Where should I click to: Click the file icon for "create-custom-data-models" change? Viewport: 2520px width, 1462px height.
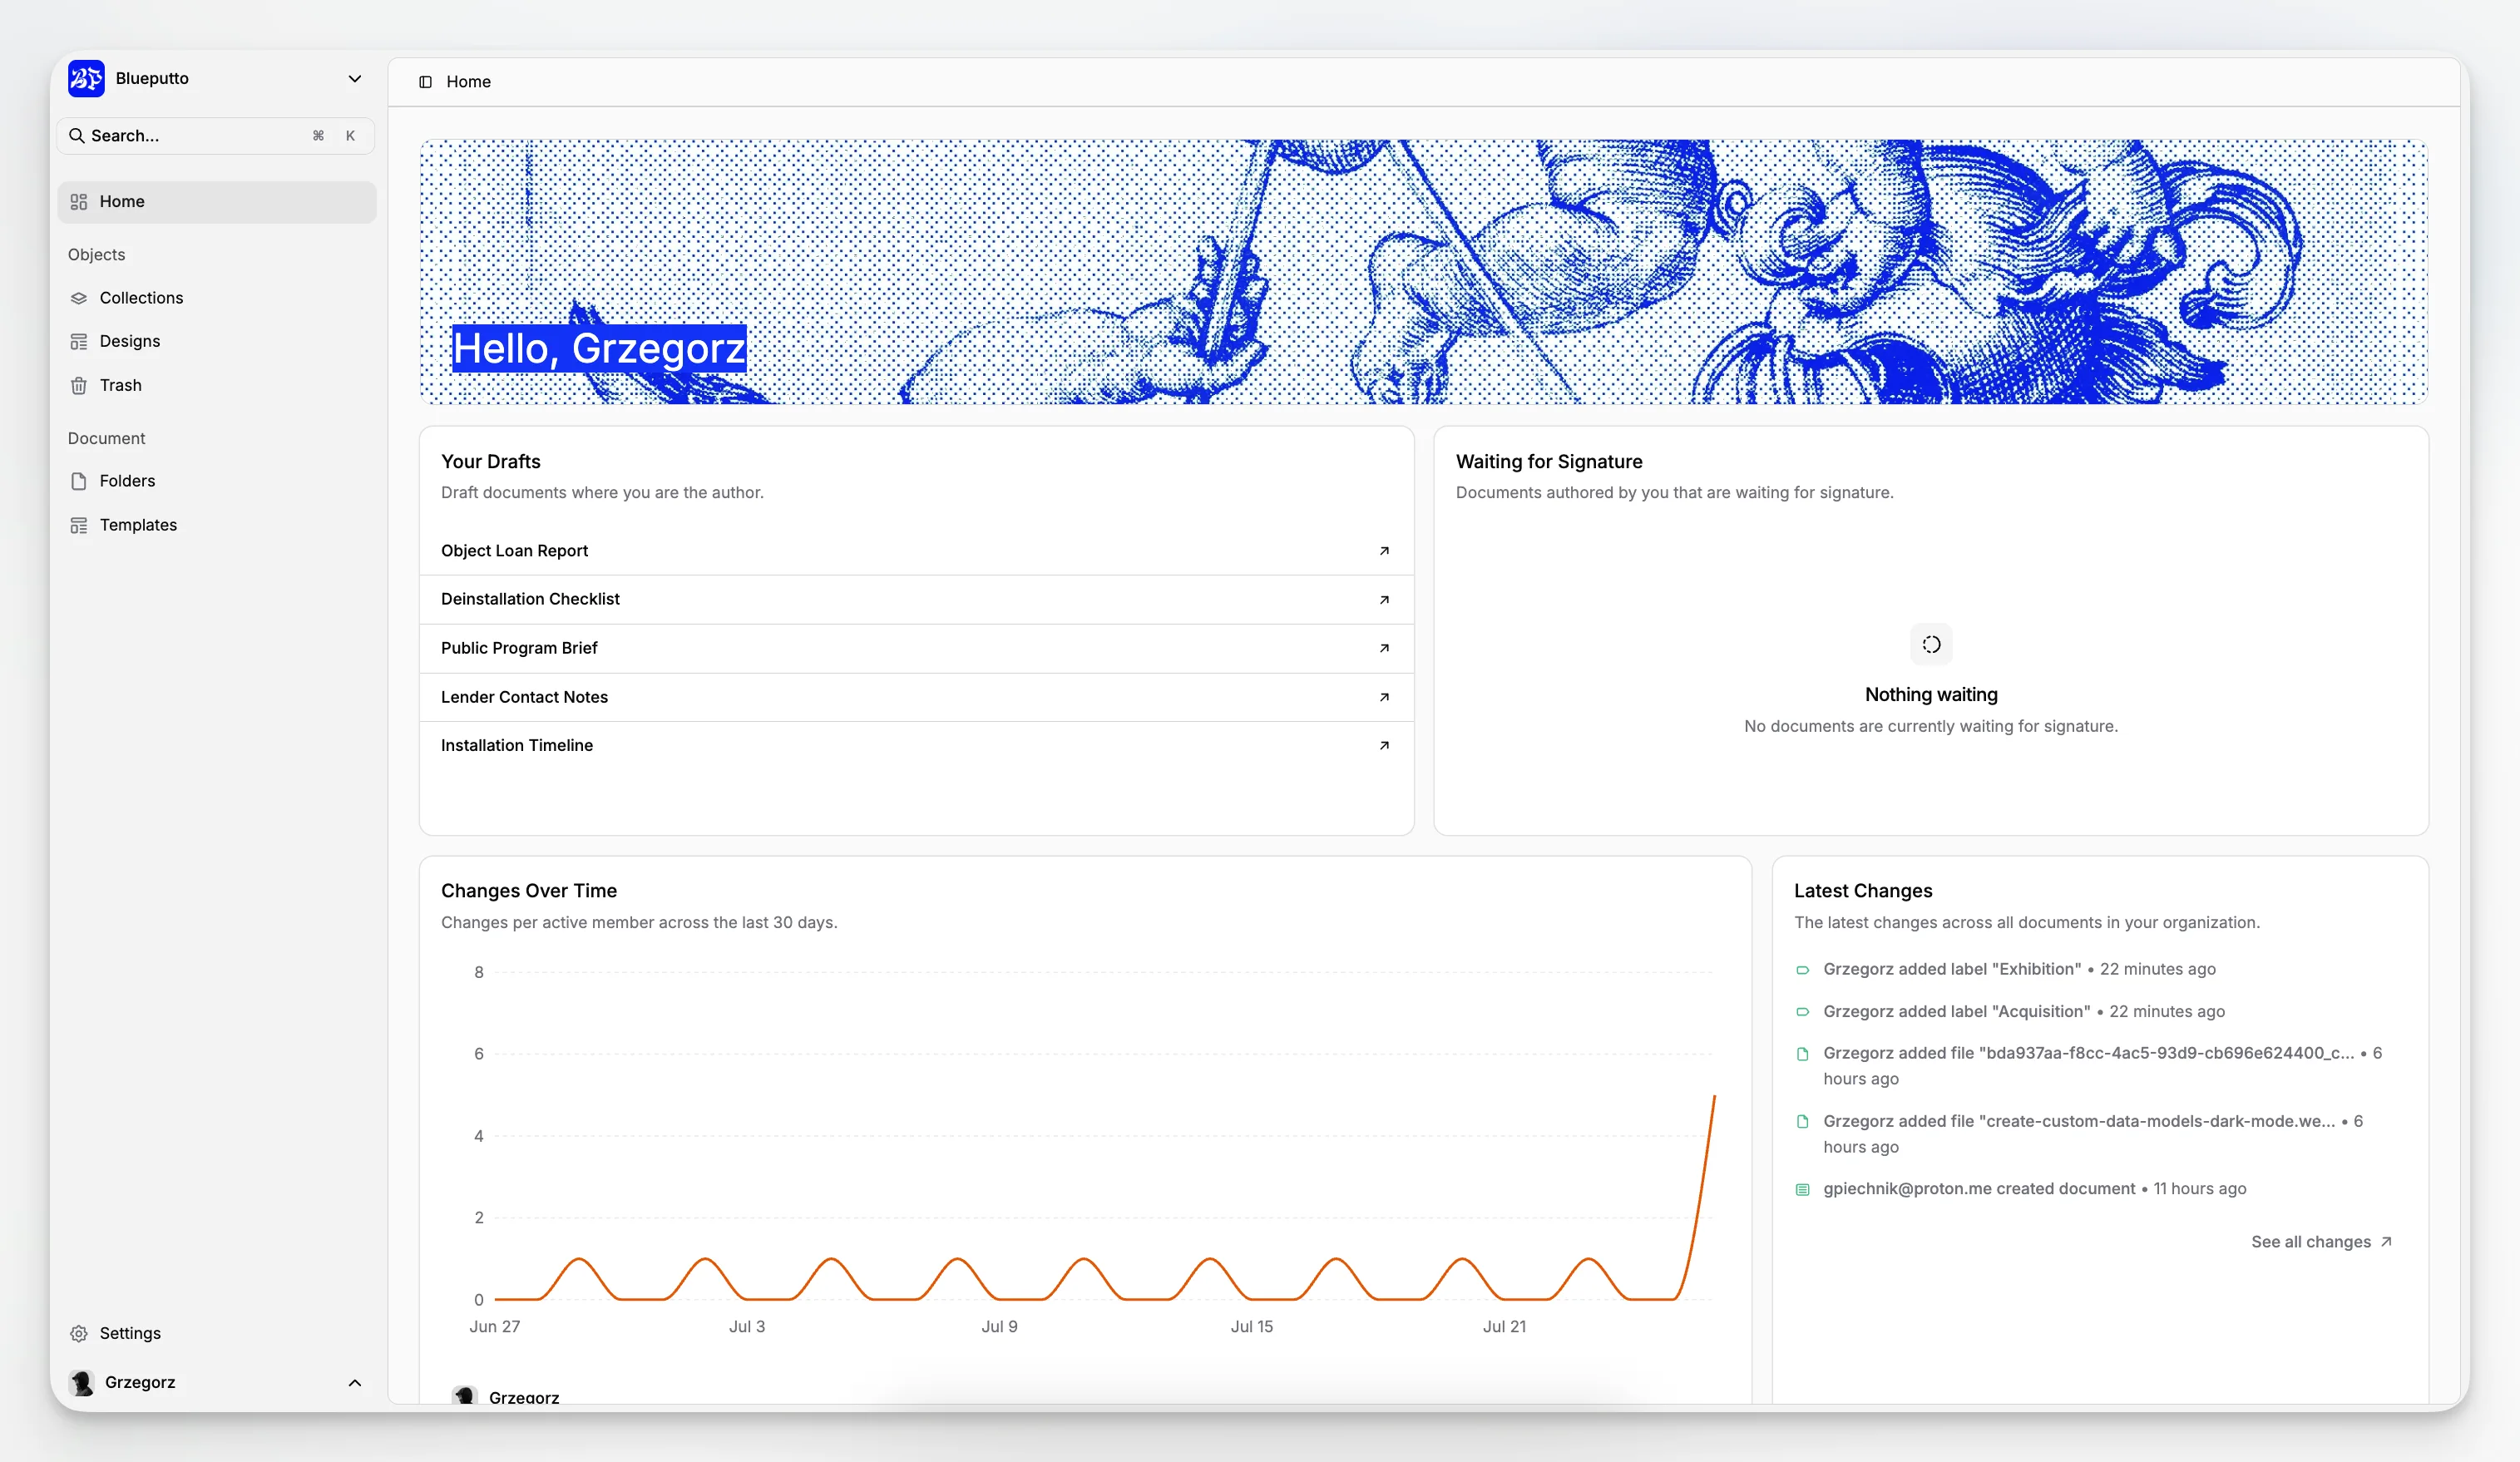[1802, 1122]
